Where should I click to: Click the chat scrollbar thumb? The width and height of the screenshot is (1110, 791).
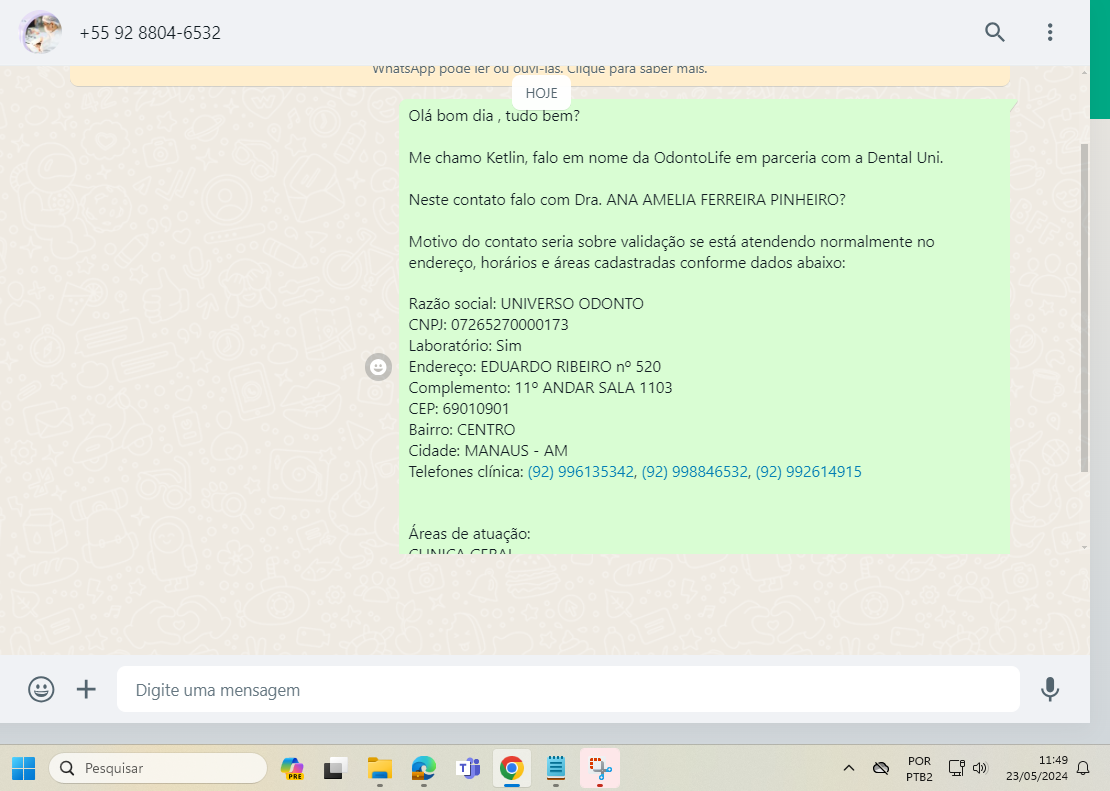coord(1084,308)
